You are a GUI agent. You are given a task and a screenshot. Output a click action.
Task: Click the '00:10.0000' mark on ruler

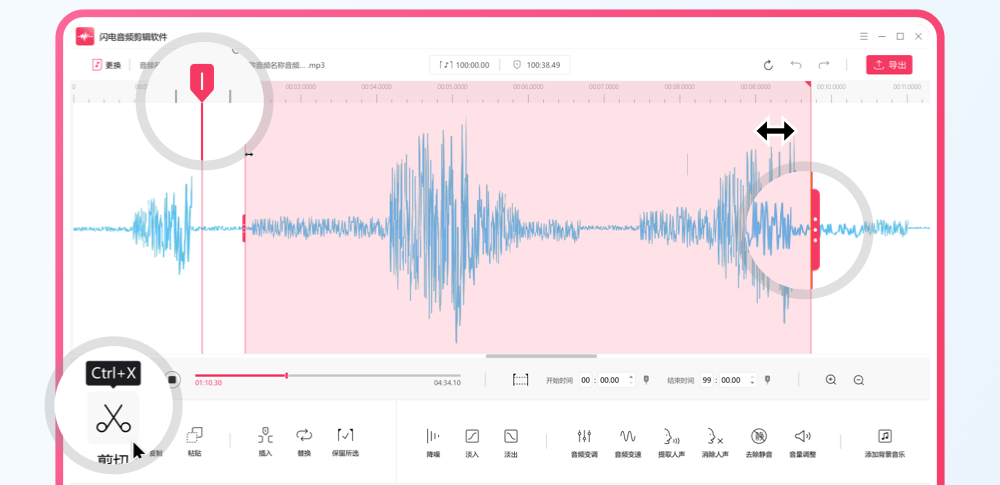832,86
